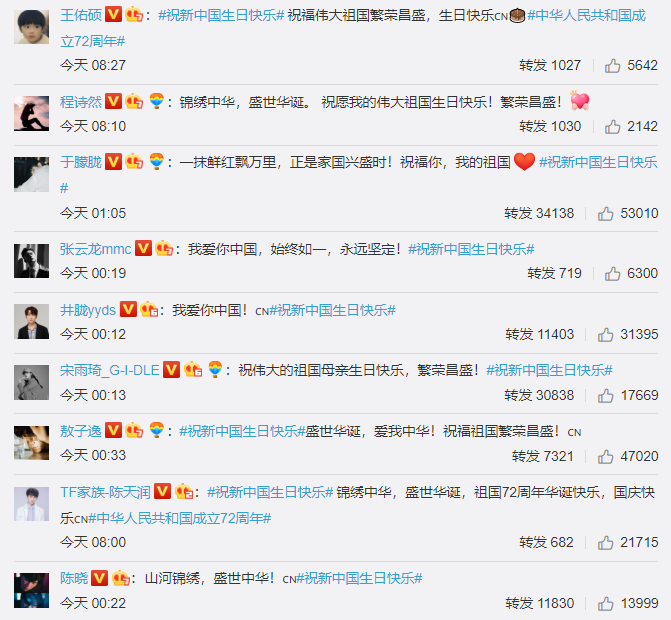Click 转发 30838 repost button
This screenshot has width=671, height=620.
pos(539,395)
